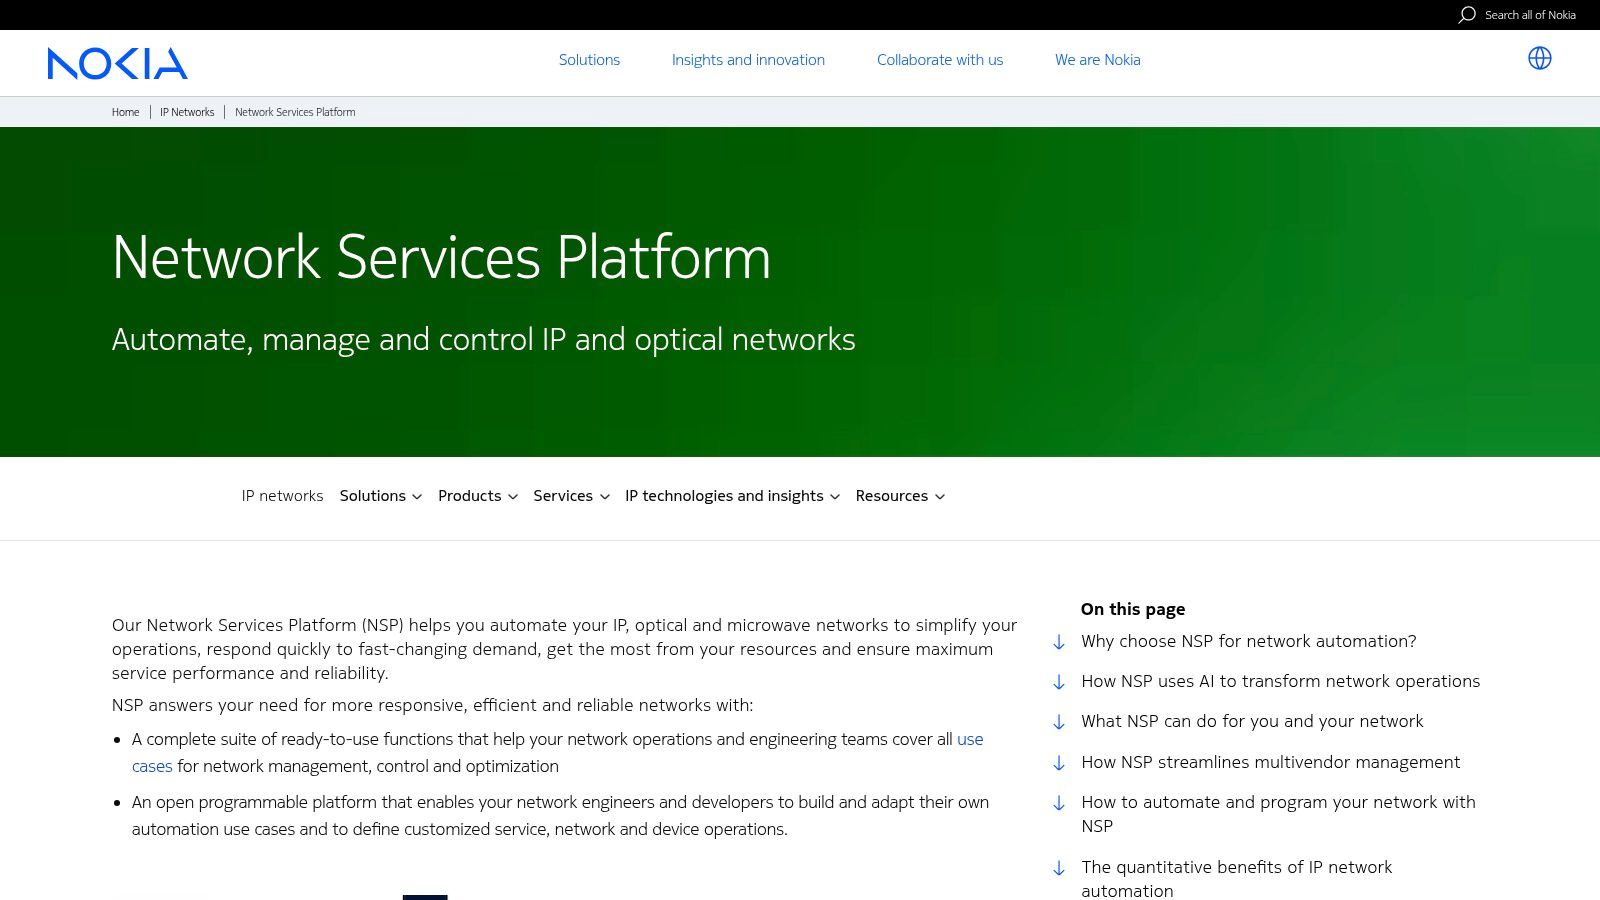The width and height of the screenshot is (1600, 900).
Task: Jump to quantitative benefits section
Action: pos(1236,879)
